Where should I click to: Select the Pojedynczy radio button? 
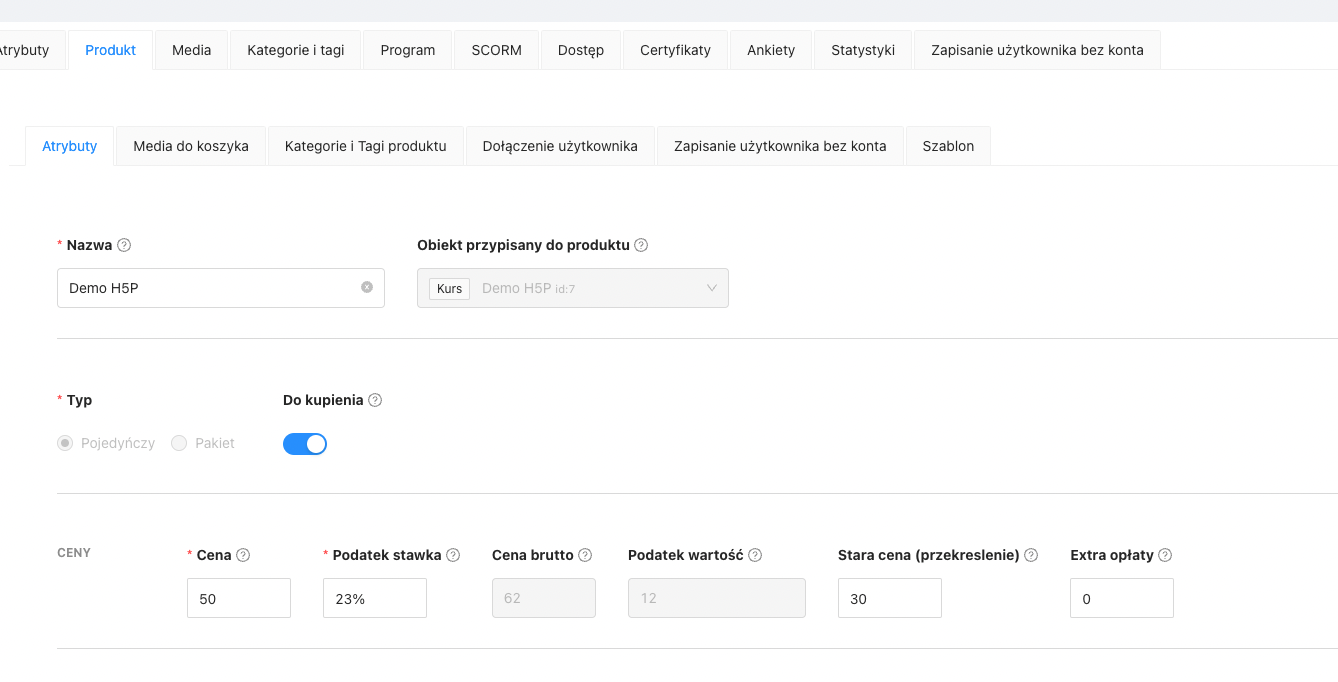pyautogui.click(x=64, y=442)
